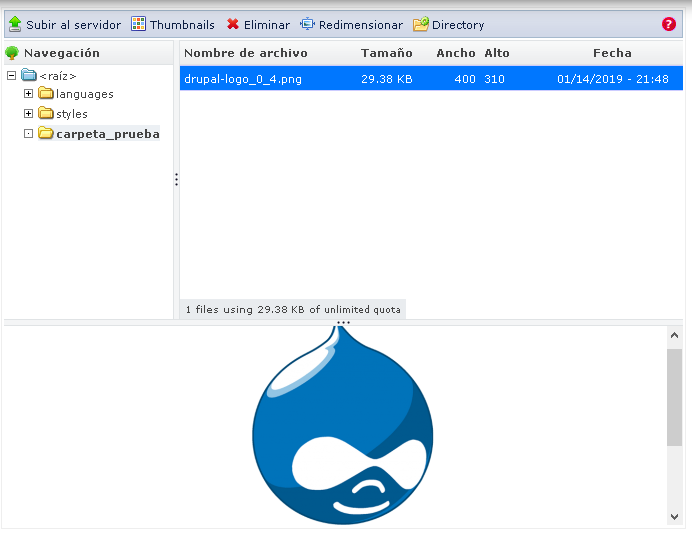The width and height of the screenshot is (692, 539).
Task: Click the quota status text
Action: 293,309
